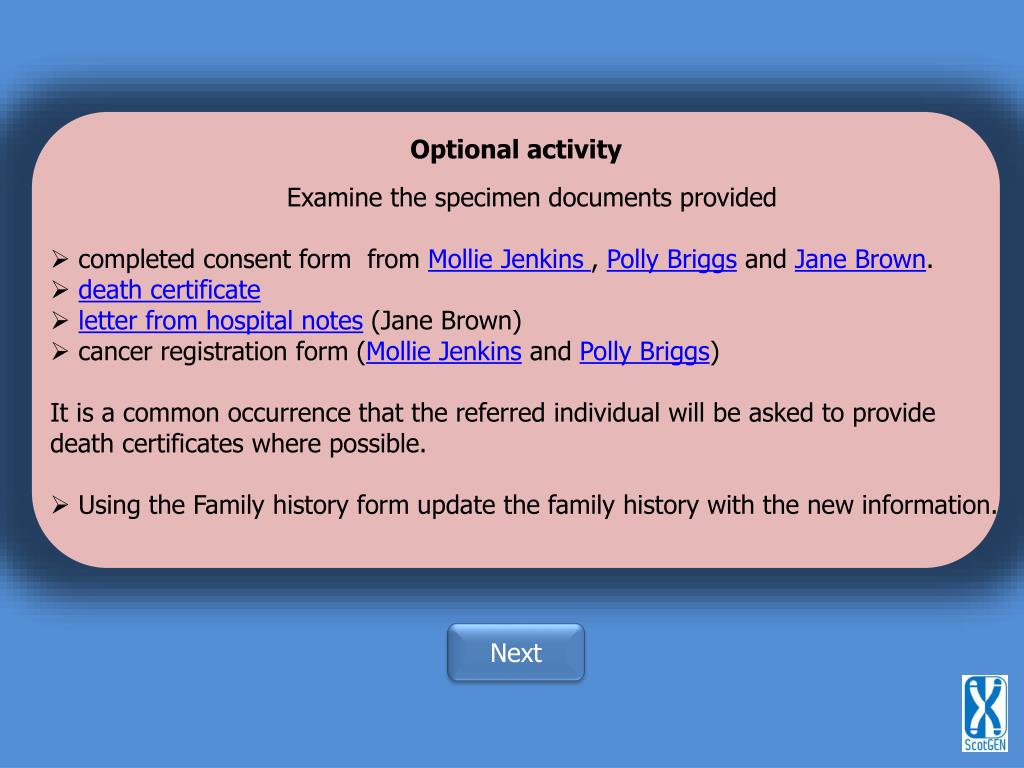
Task: Open Polly Briggs cancer registration form link
Action: [645, 352]
